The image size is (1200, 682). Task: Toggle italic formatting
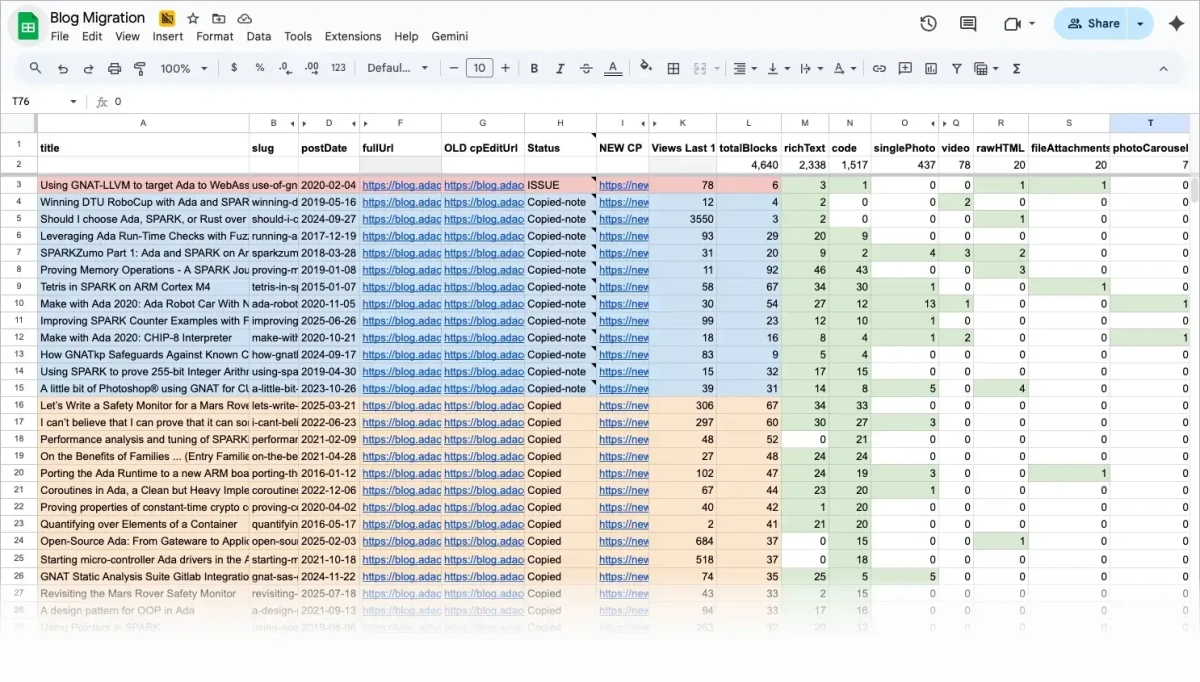[560, 68]
